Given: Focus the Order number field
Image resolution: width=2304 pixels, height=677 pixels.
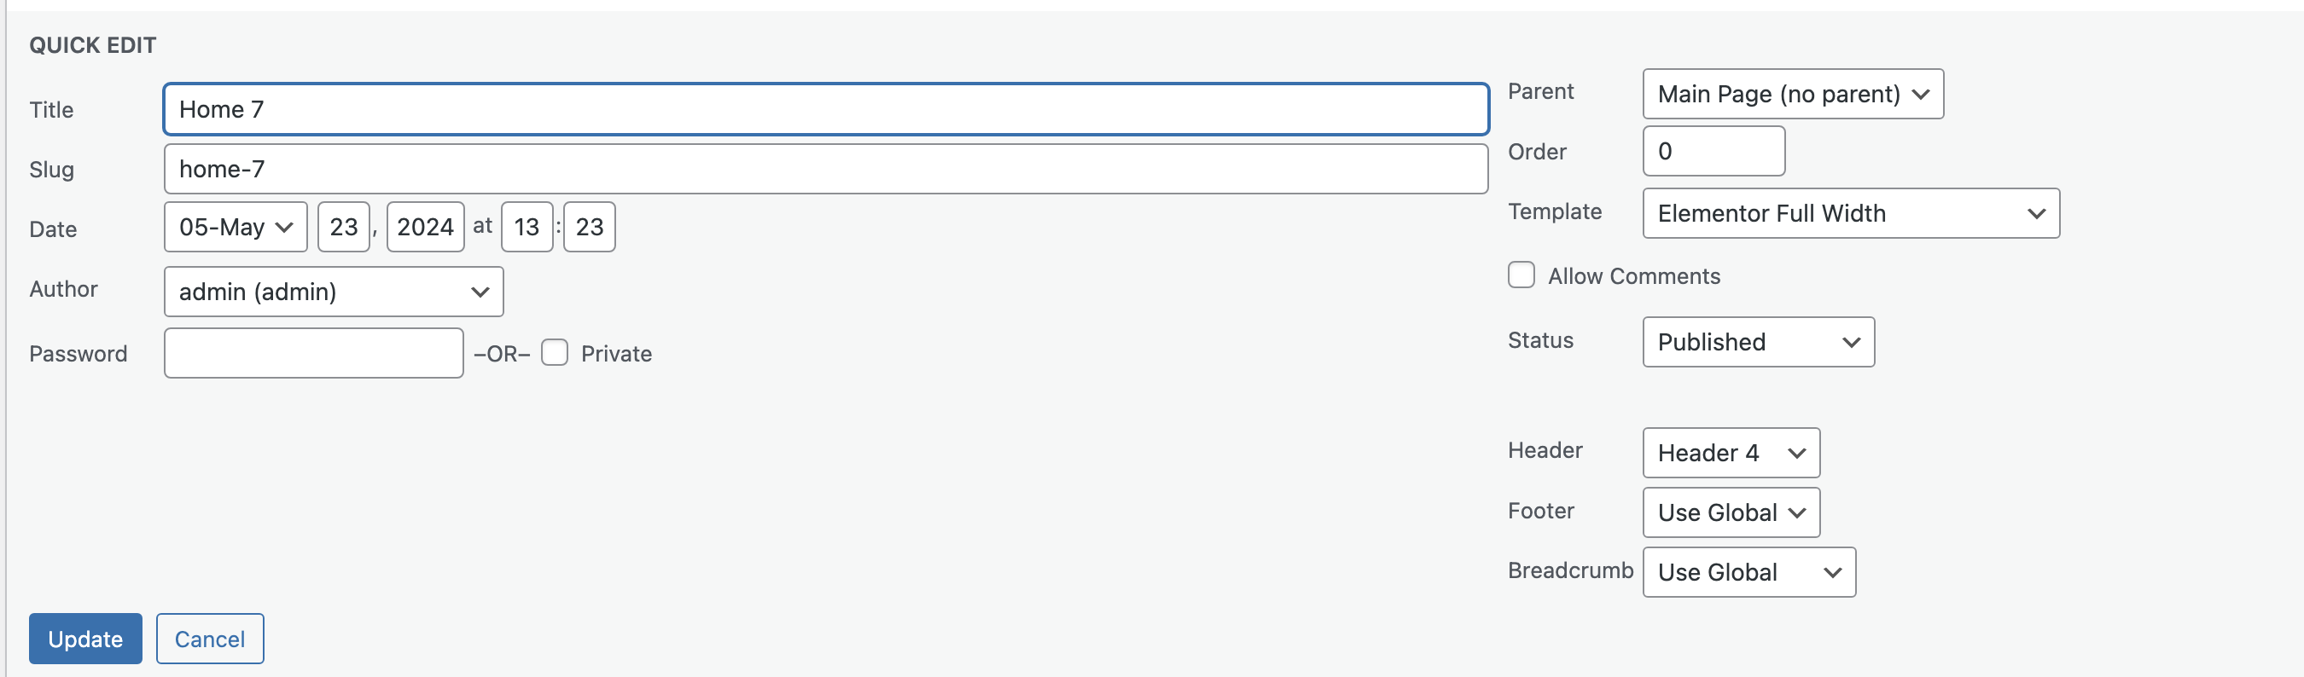Looking at the screenshot, I should pos(1713,151).
